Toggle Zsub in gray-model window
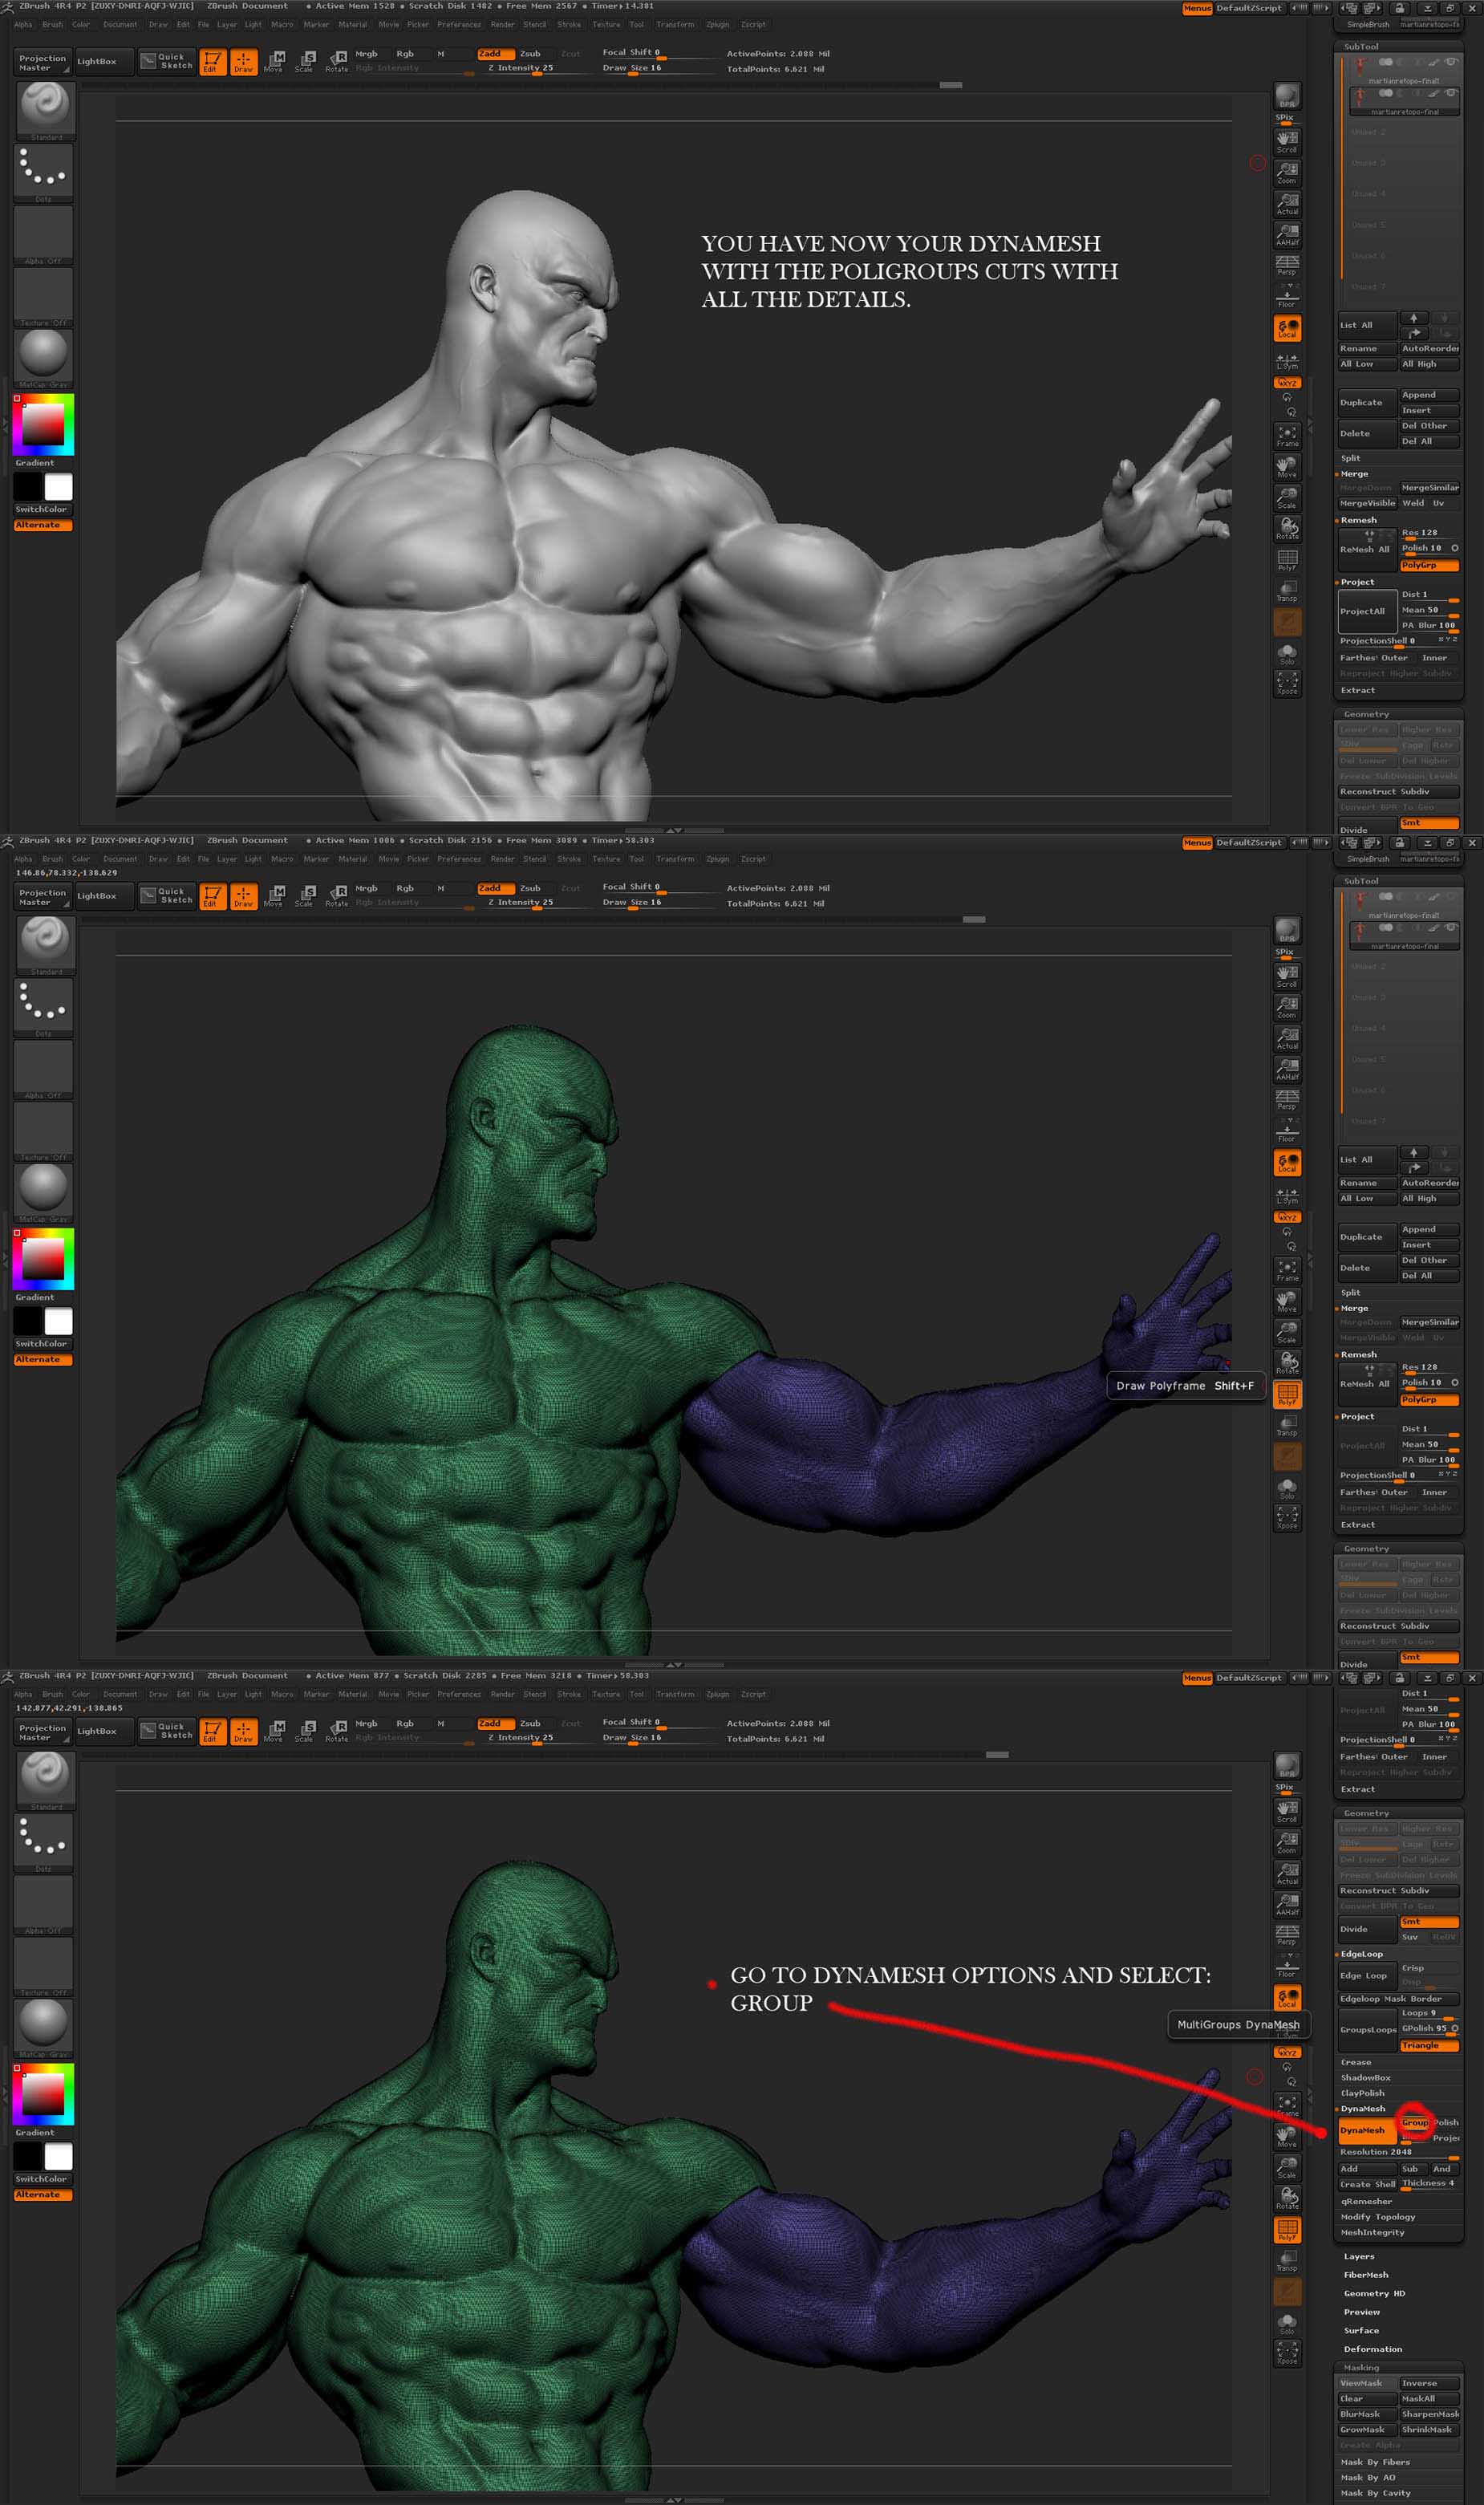Image resolution: width=1484 pixels, height=2505 pixels. point(531,54)
